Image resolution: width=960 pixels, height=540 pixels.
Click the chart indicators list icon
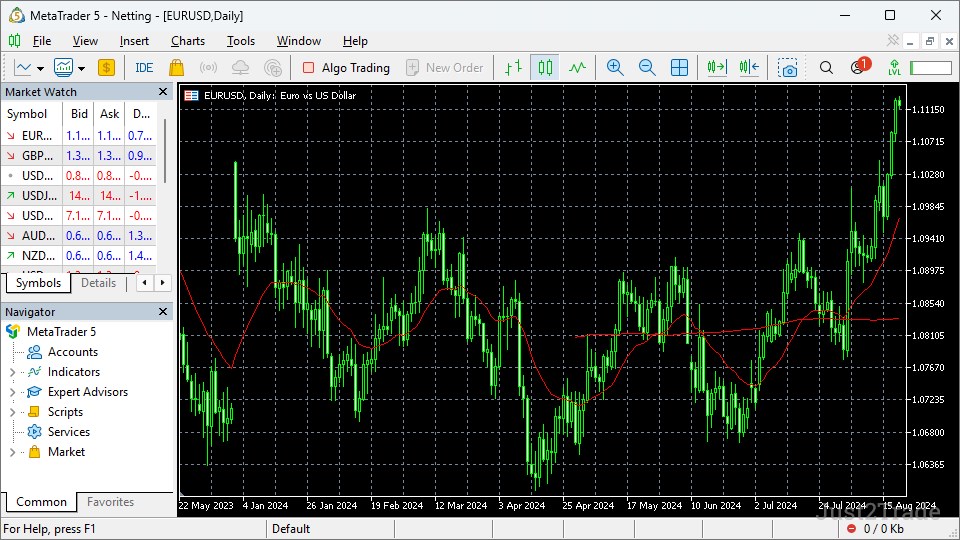pos(63,67)
